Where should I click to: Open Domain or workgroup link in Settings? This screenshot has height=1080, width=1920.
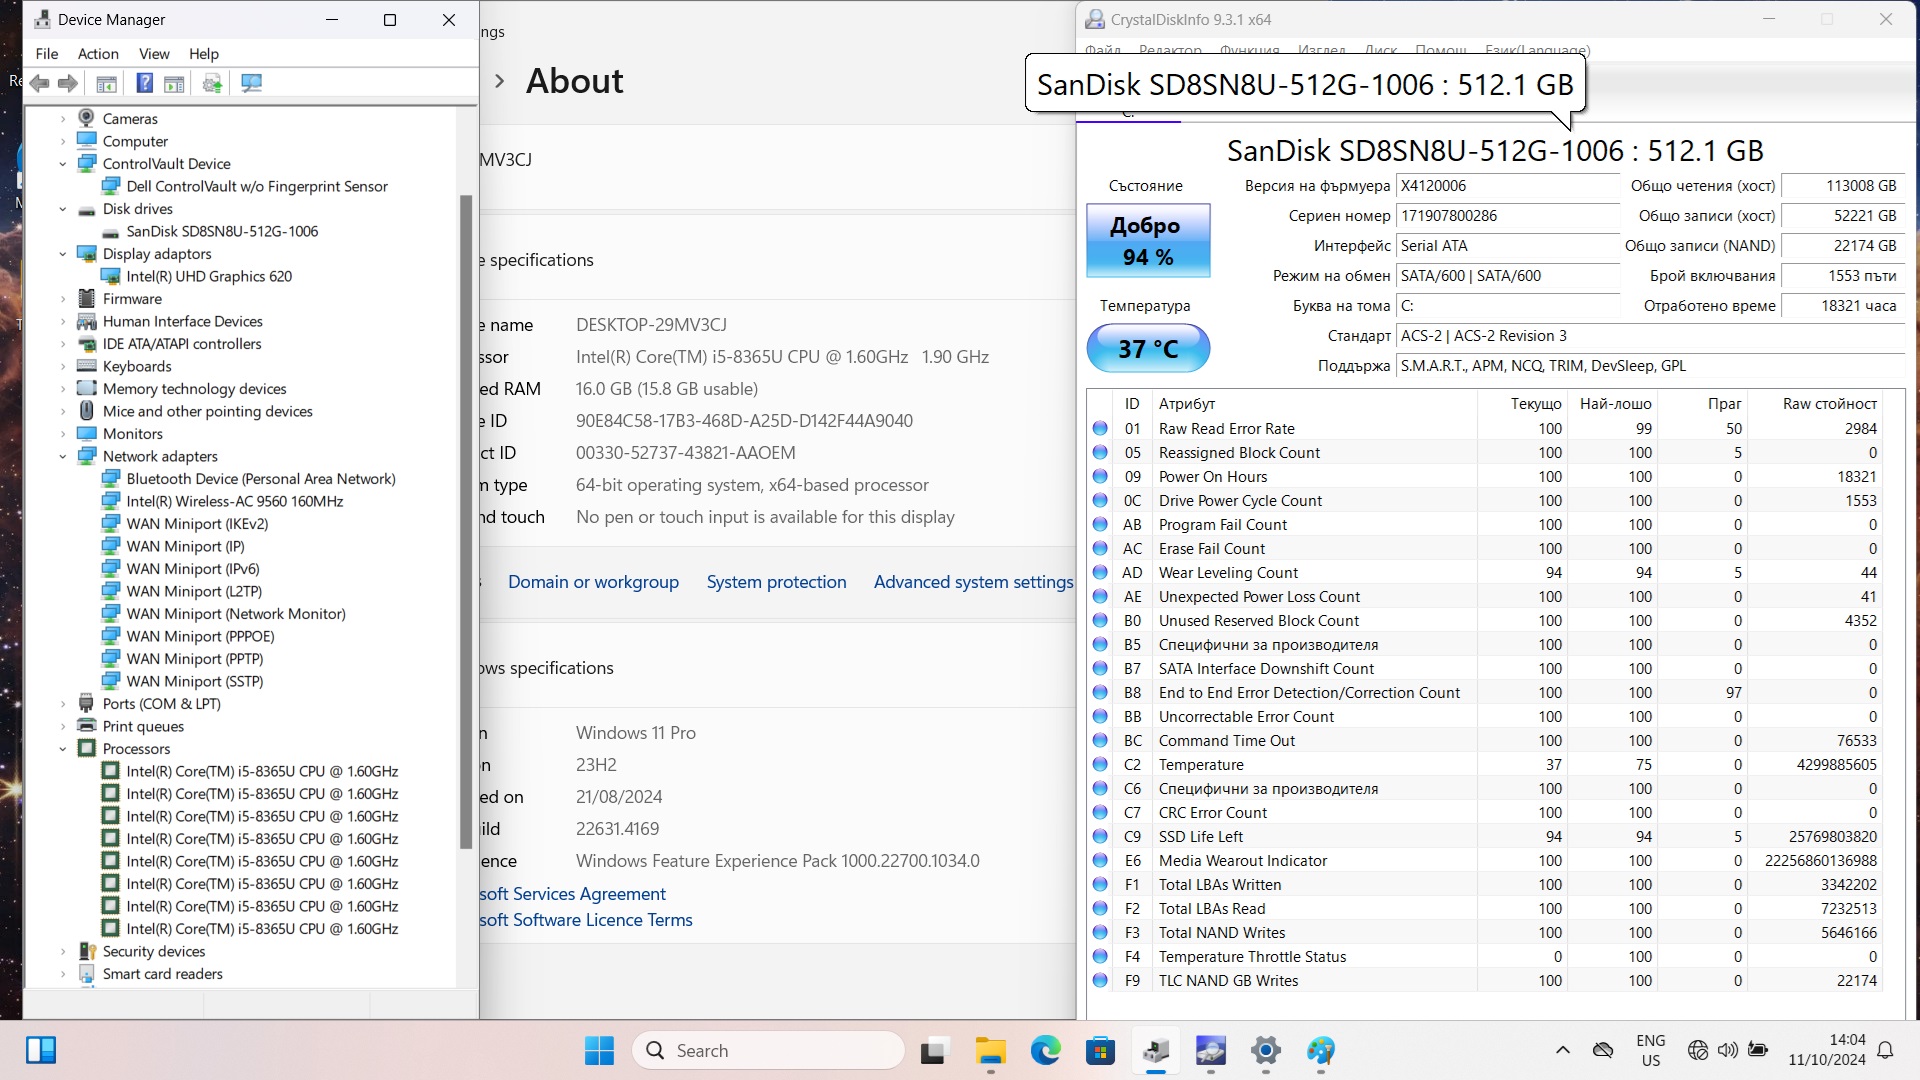click(x=593, y=582)
